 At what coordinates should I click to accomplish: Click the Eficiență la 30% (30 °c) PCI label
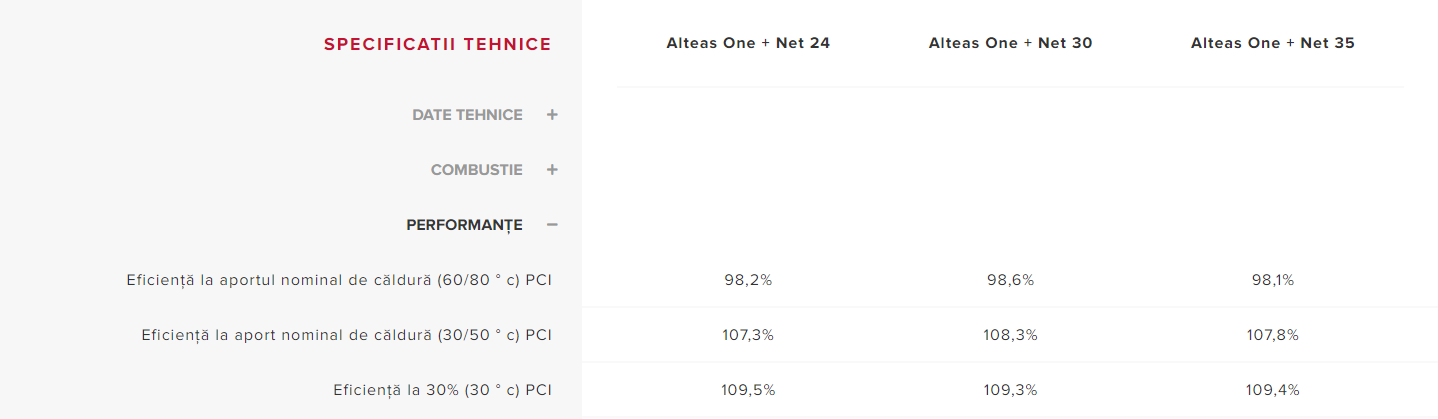click(442, 390)
